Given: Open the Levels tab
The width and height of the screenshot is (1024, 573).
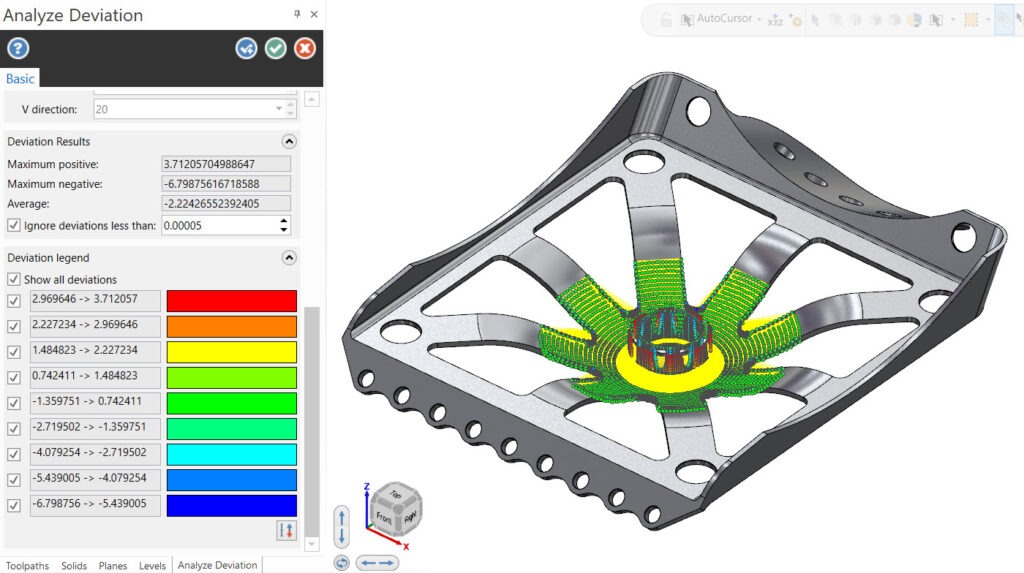Looking at the screenshot, I should pyautogui.click(x=152, y=565).
